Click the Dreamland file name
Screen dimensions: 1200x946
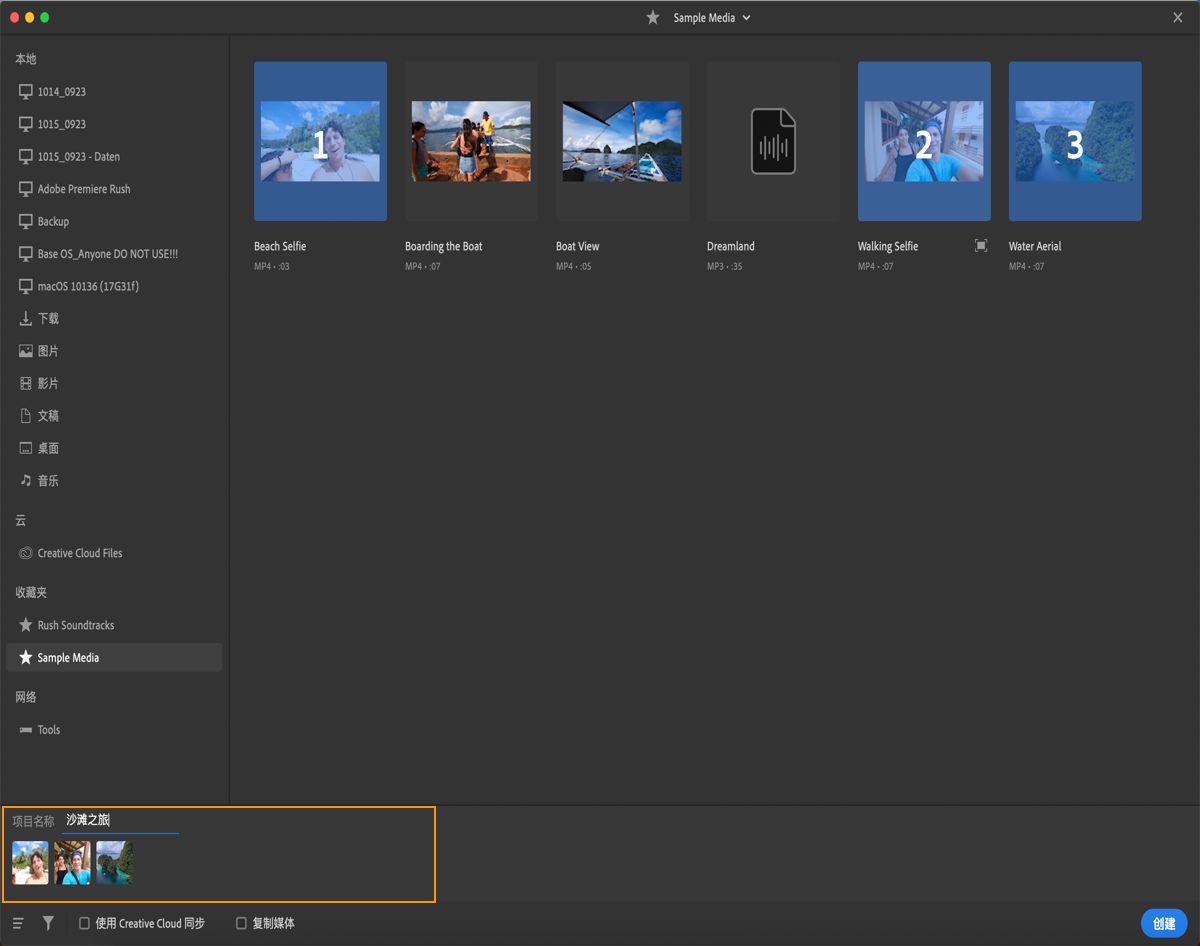731,246
